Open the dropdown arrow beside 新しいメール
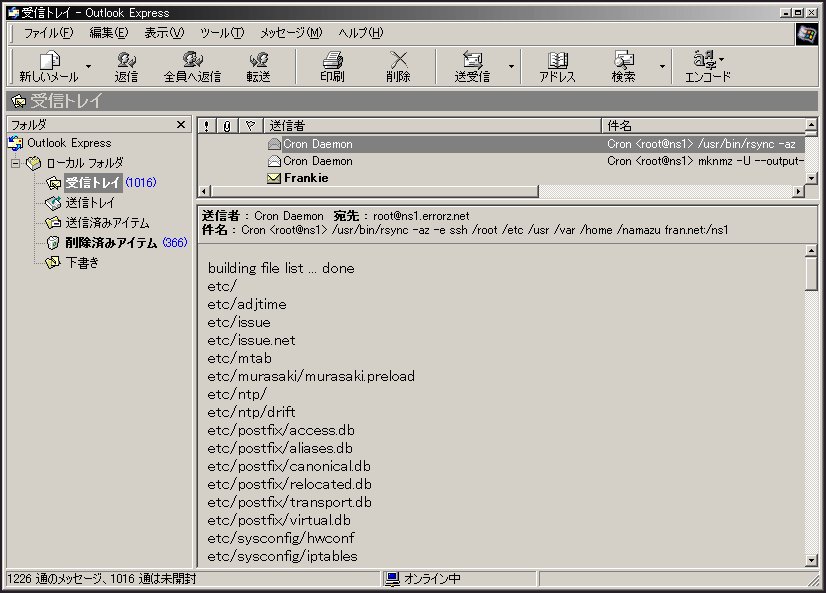 tap(88, 67)
